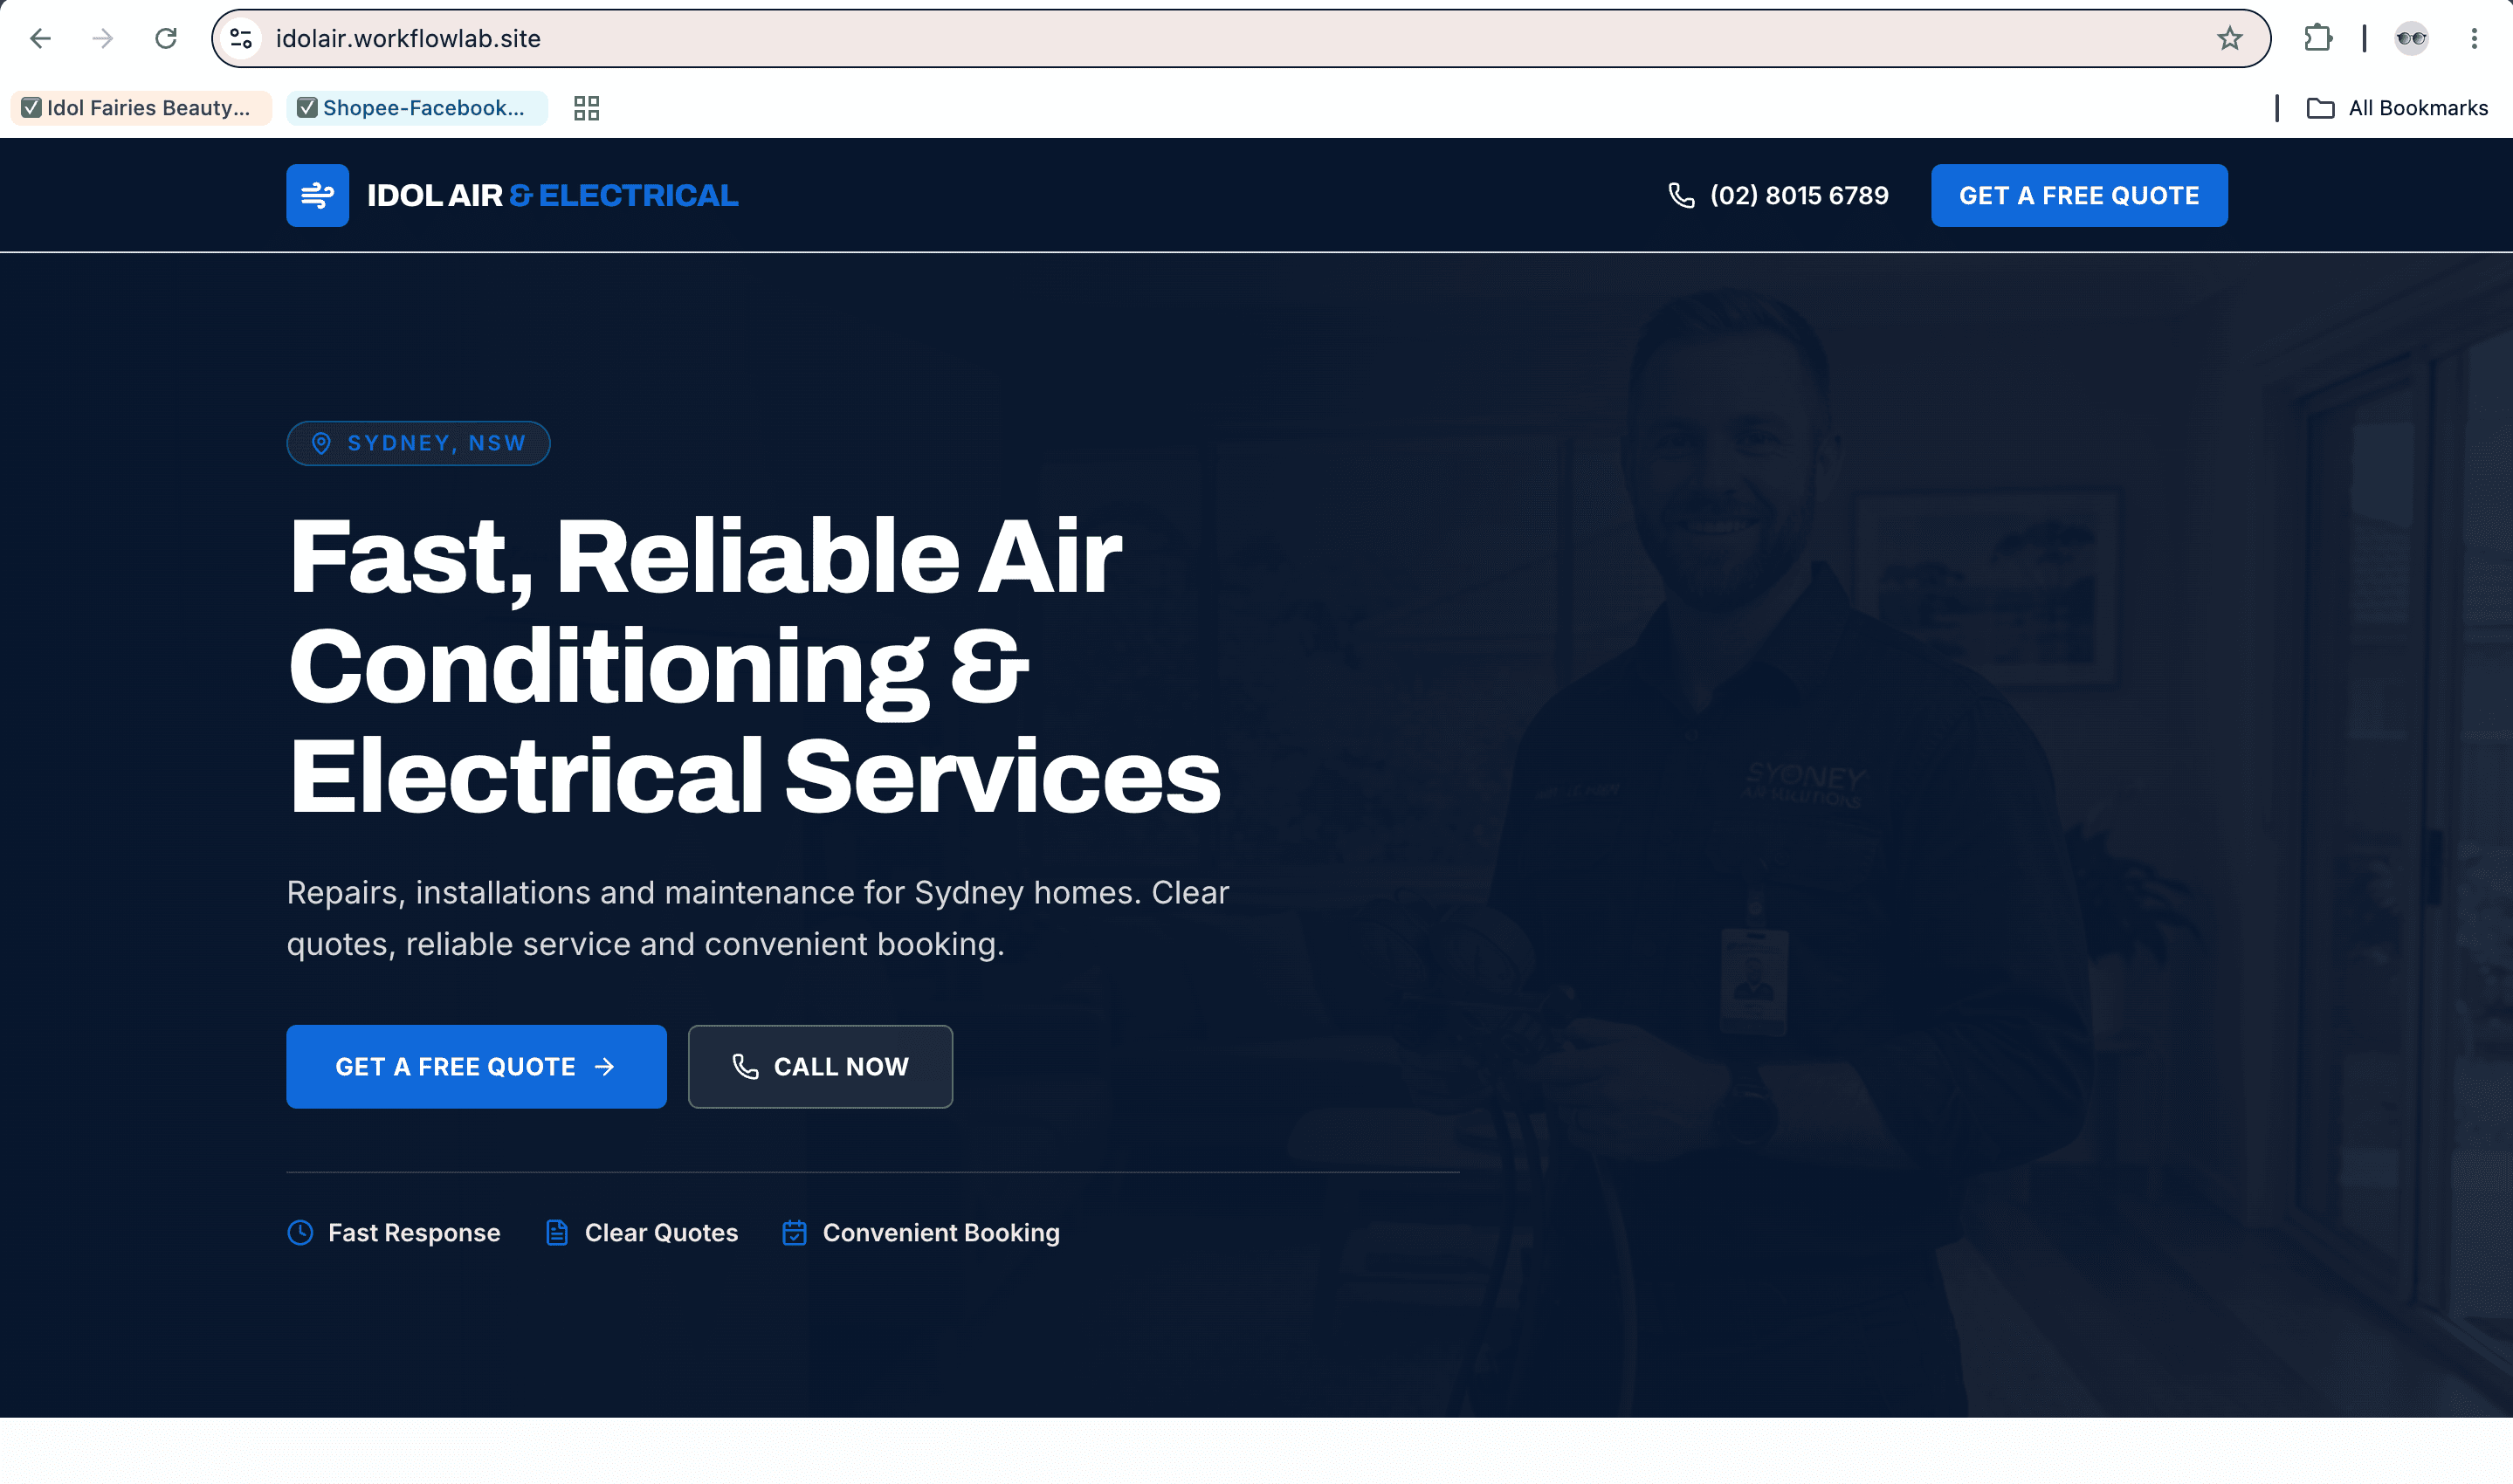Open the browser profile avatar

[x=2411, y=39]
